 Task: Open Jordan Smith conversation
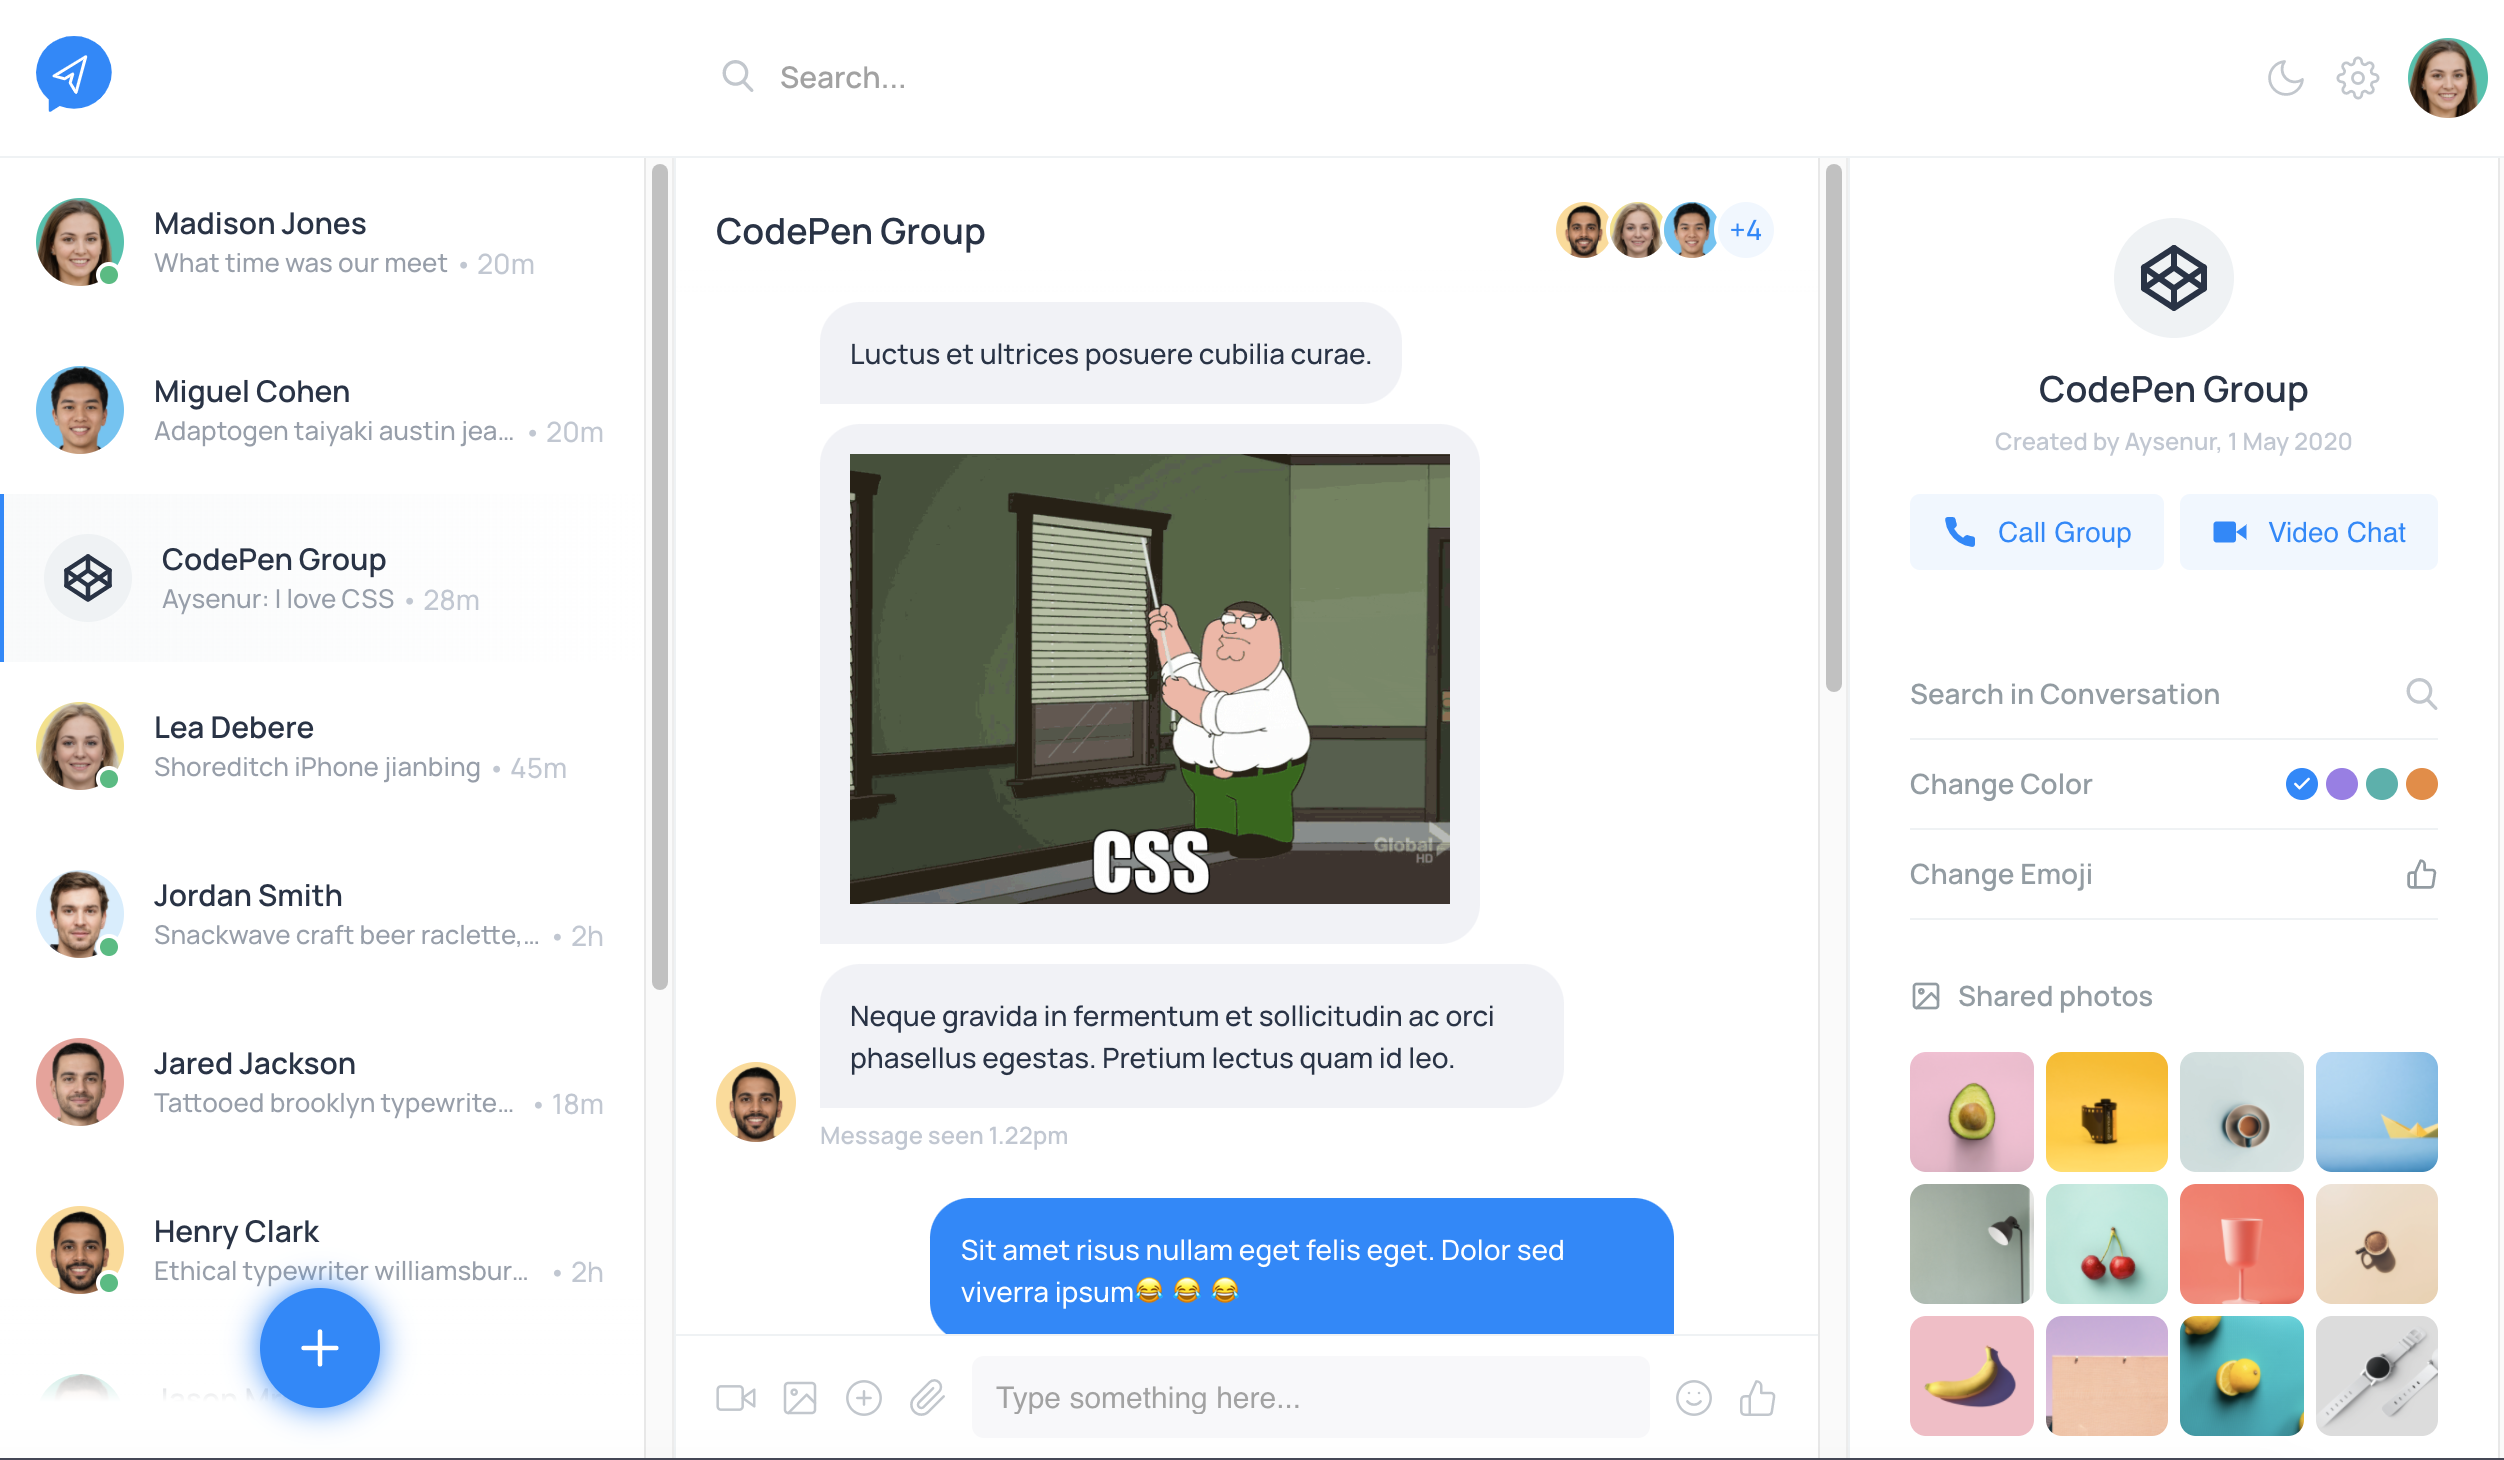[x=322, y=914]
